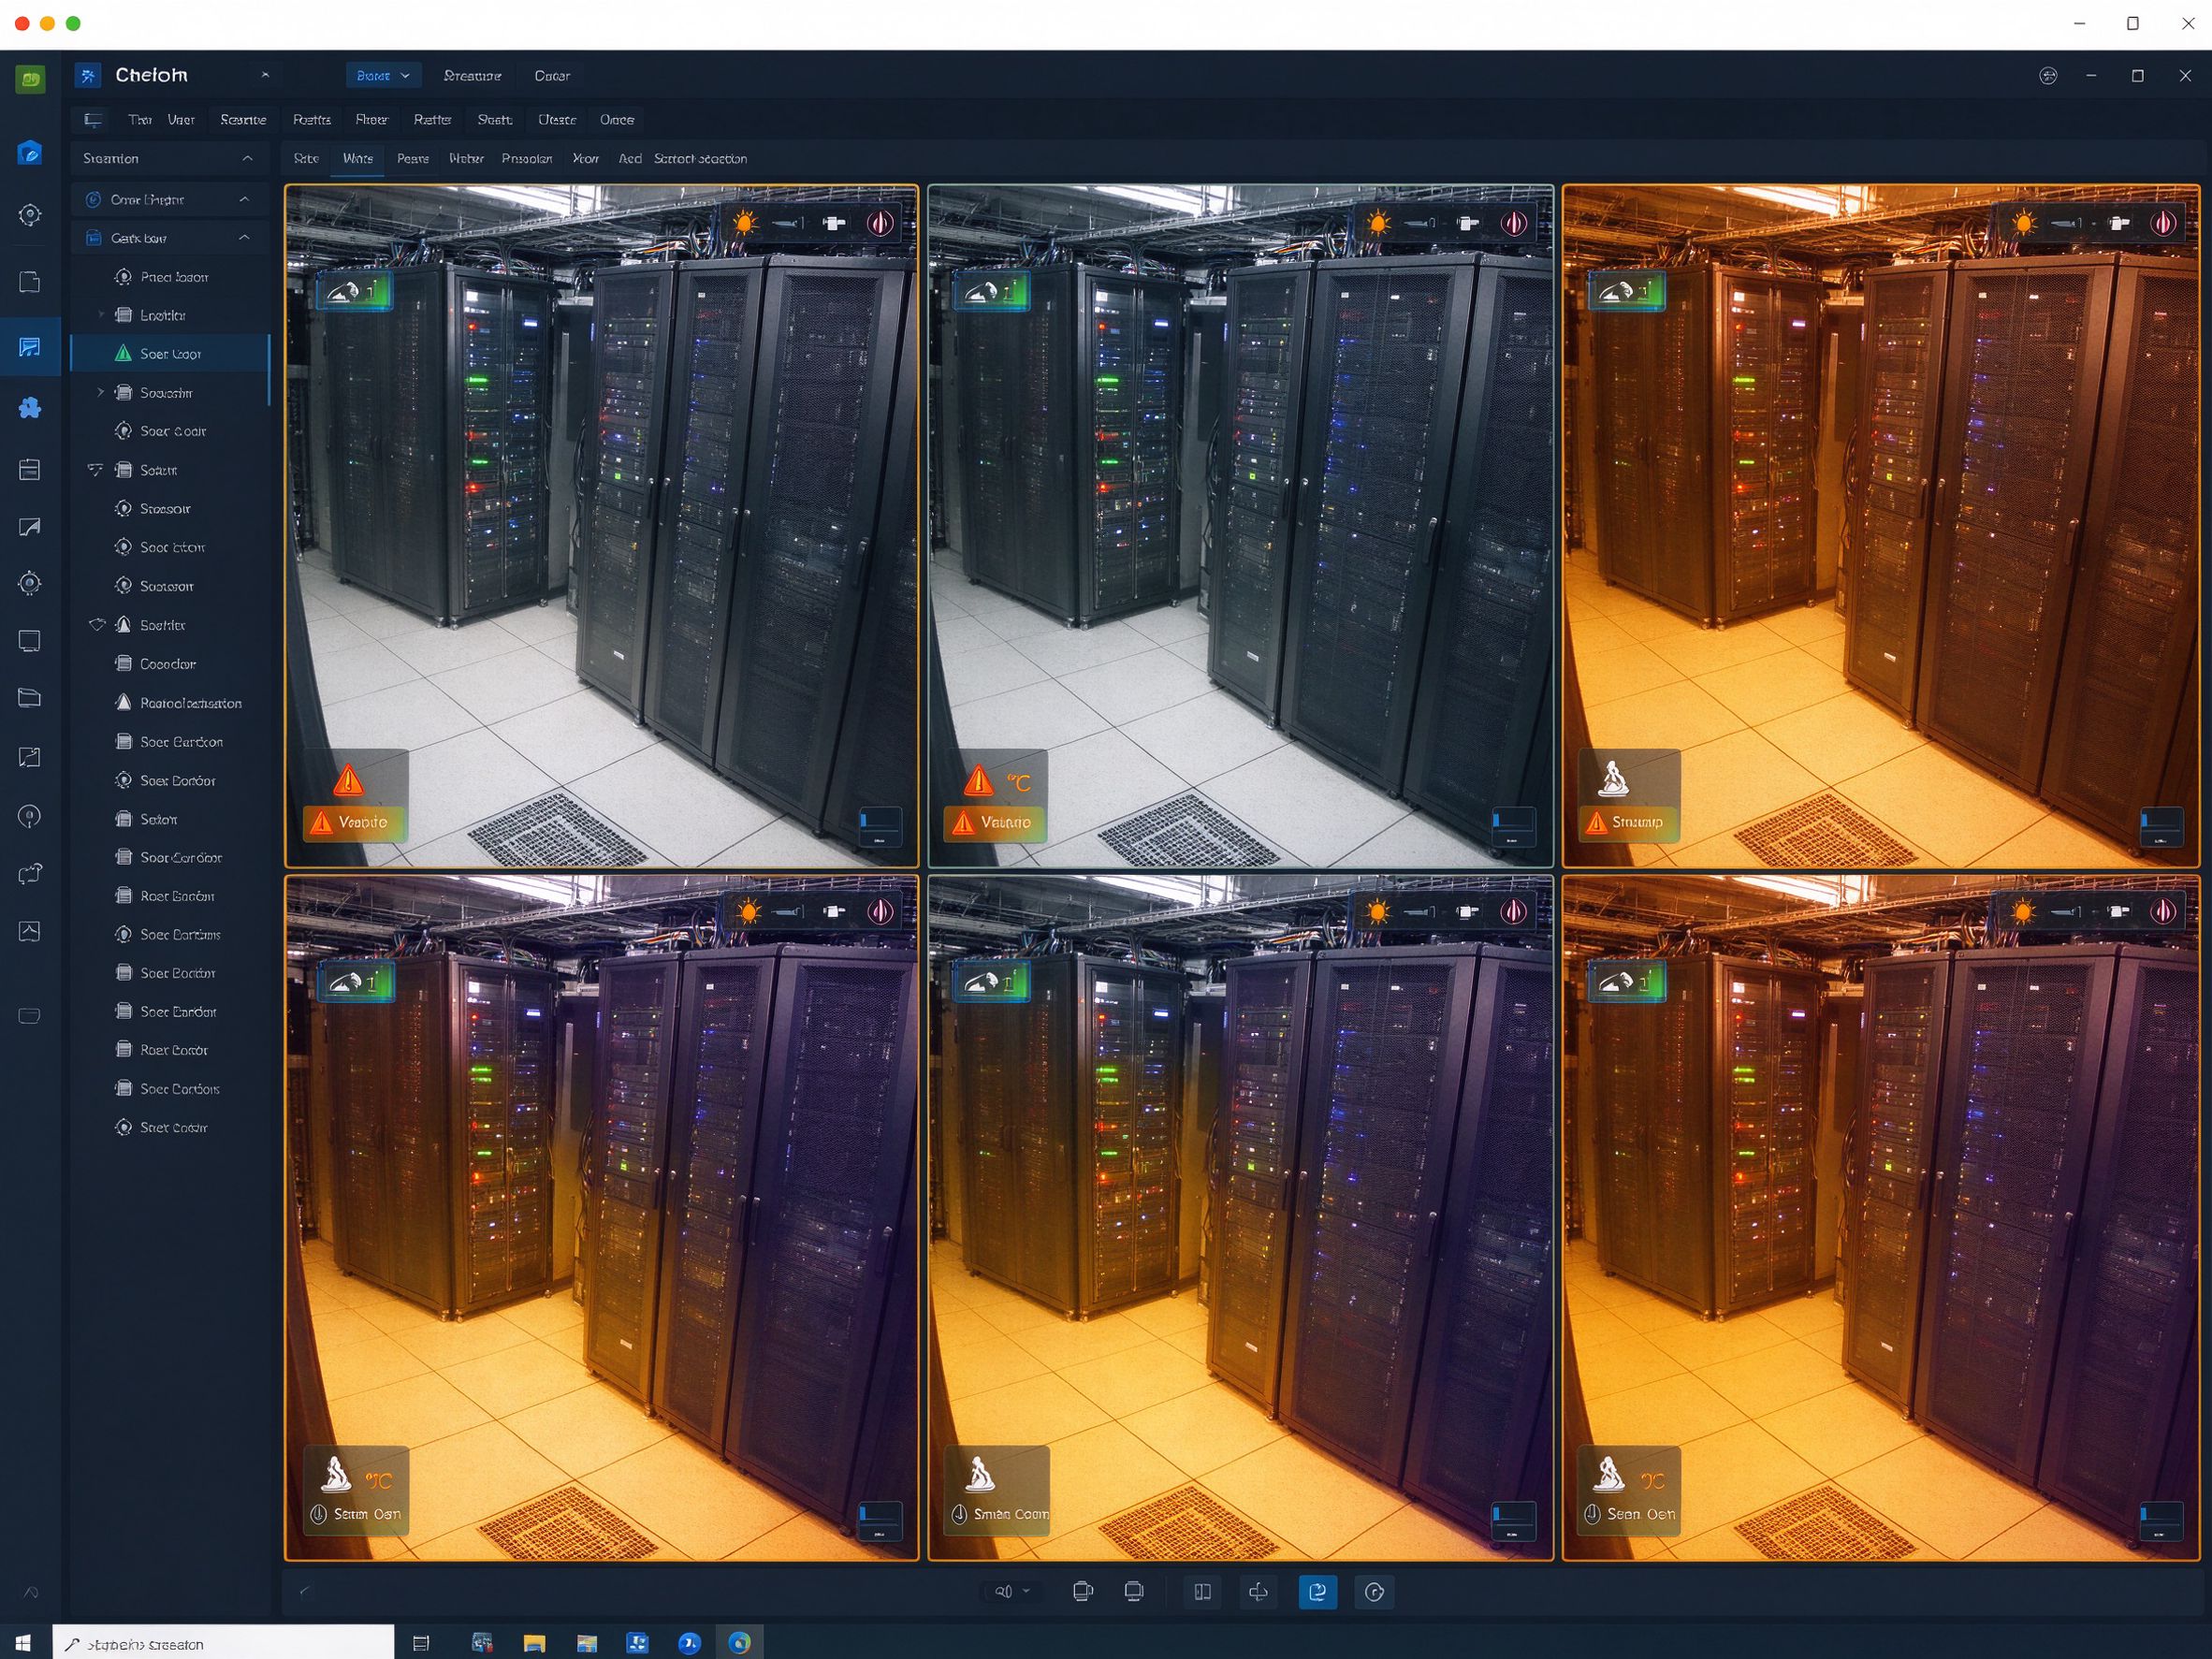Click the Vaabie alert button in first feed
Screen dimensions: 2212x1659
[x=355, y=822]
